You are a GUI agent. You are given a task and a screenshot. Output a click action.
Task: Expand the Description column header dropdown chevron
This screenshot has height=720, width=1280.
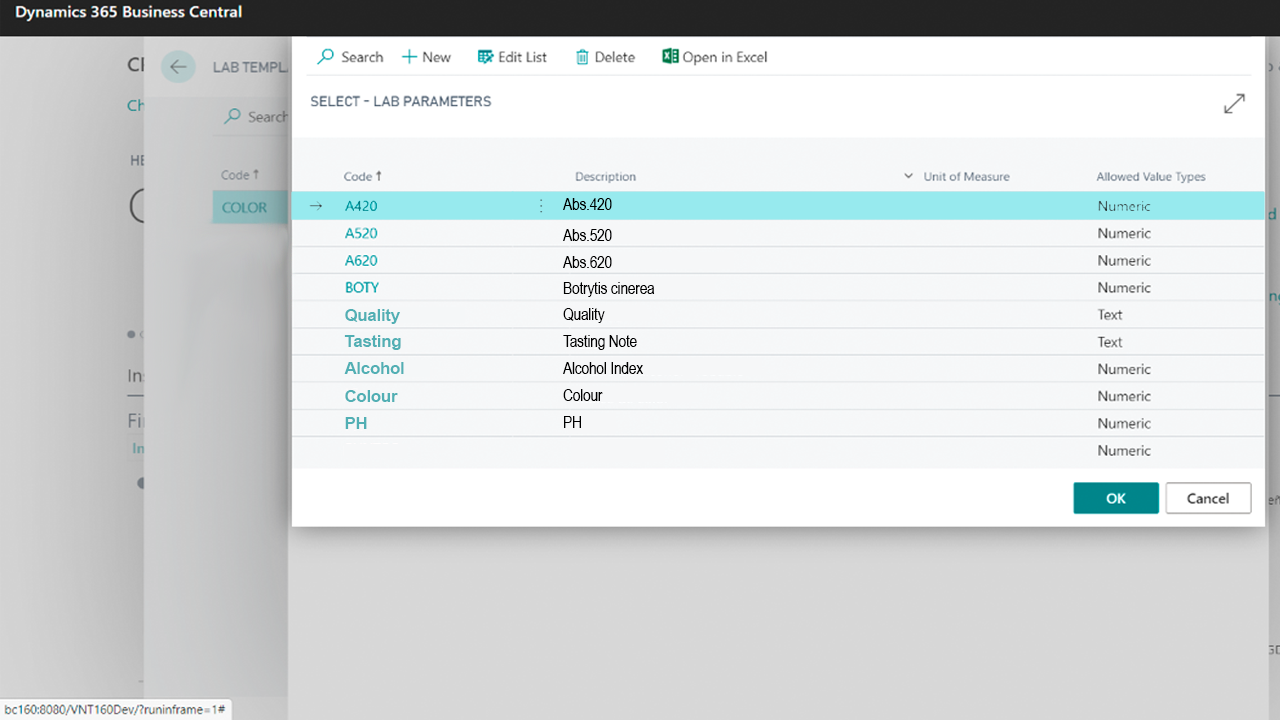click(908, 176)
